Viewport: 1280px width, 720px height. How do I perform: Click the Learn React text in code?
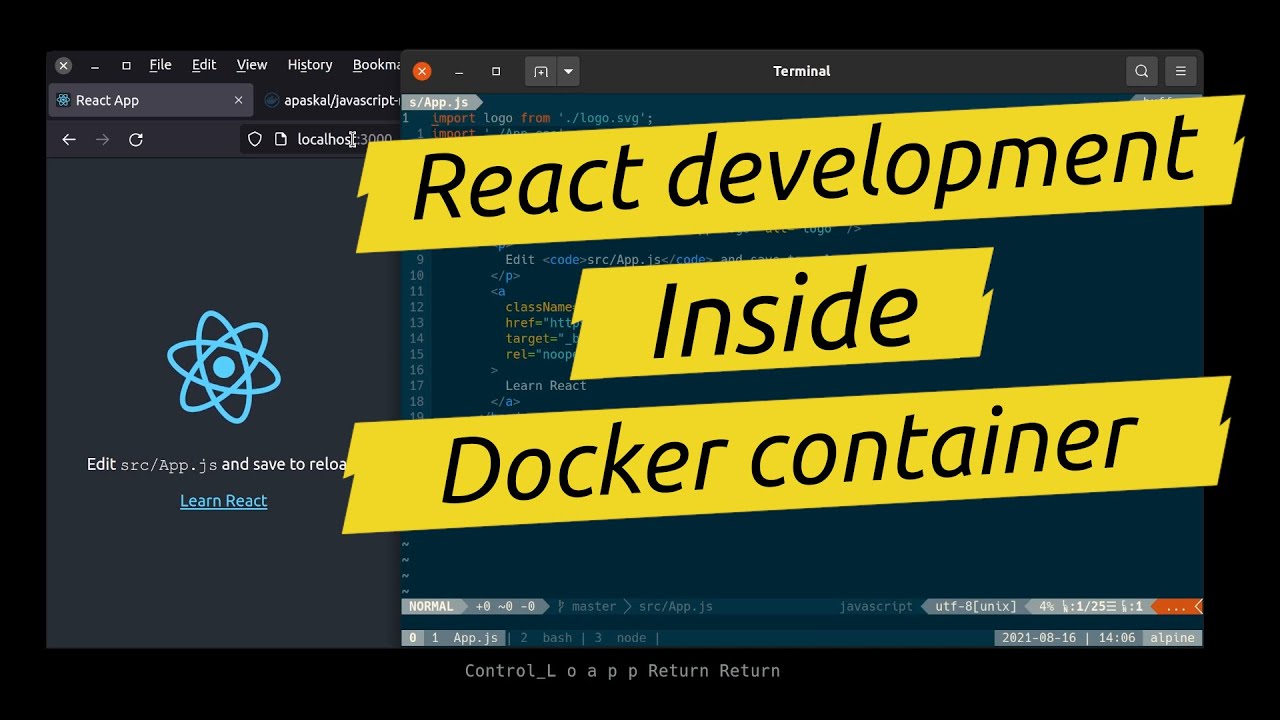click(x=546, y=386)
